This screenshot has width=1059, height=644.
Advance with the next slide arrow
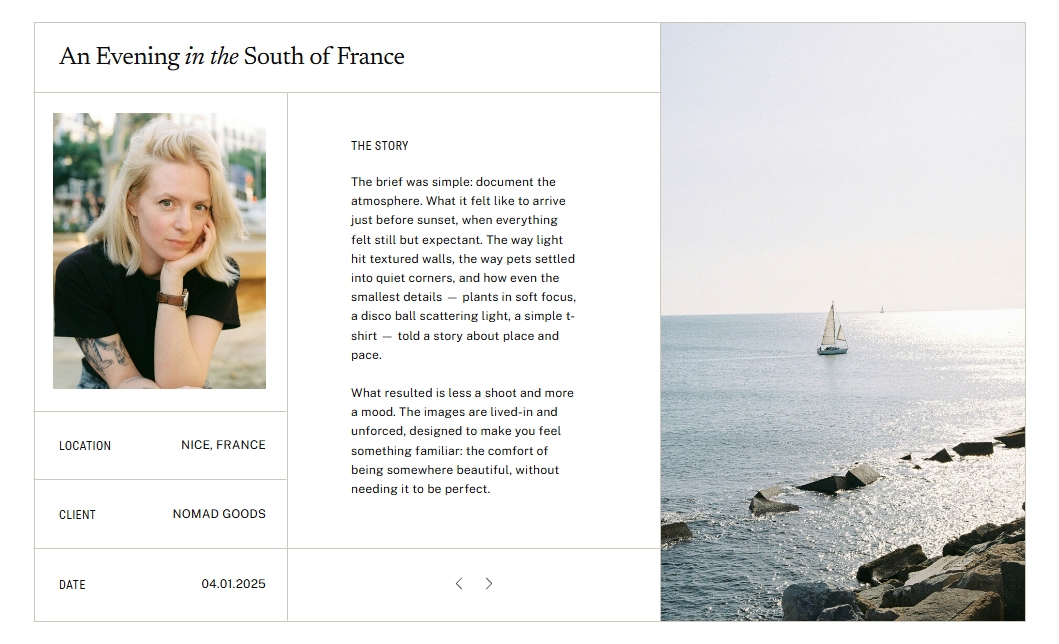(x=488, y=583)
